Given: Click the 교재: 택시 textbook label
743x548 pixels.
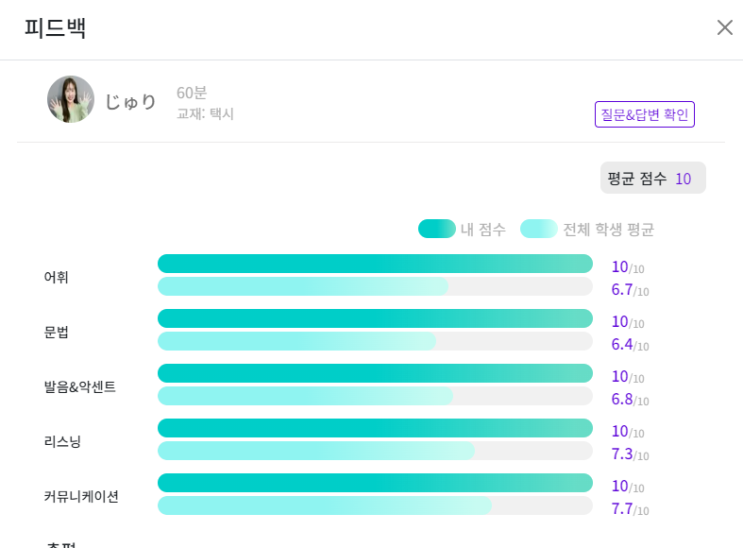Looking at the screenshot, I should [x=205, y=114].
